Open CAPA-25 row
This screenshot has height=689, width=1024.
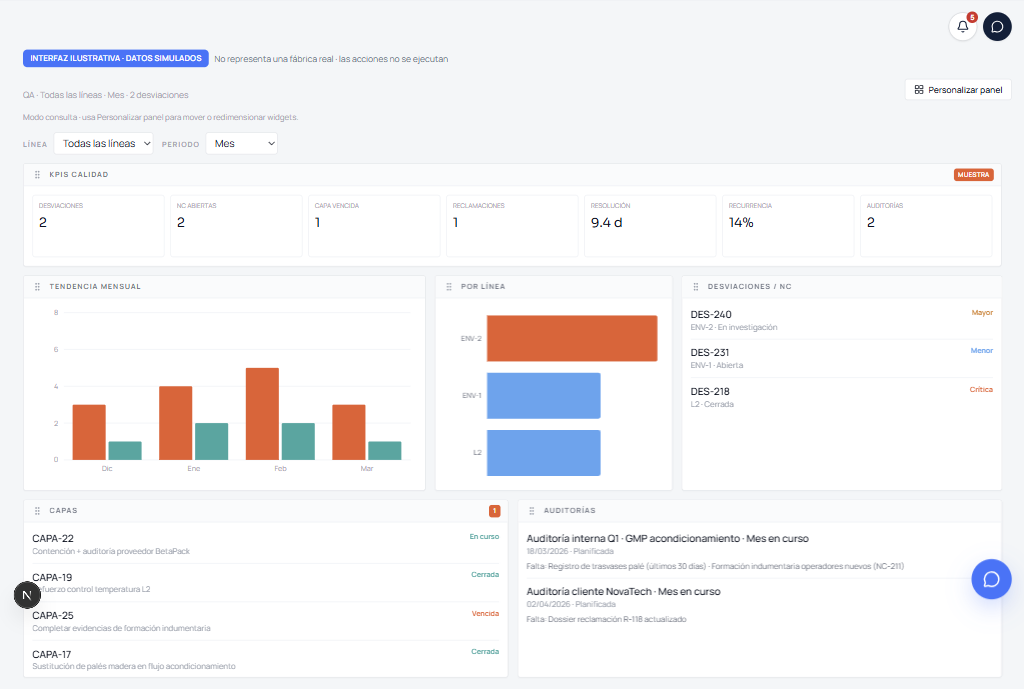point(266,621)
